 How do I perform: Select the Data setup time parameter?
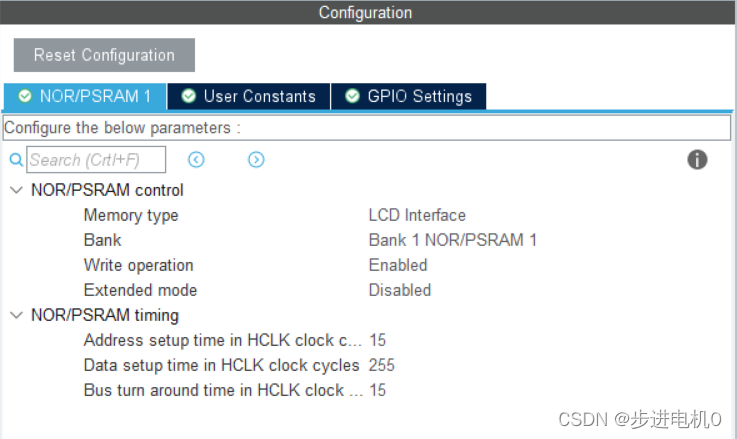click(221, 365)
